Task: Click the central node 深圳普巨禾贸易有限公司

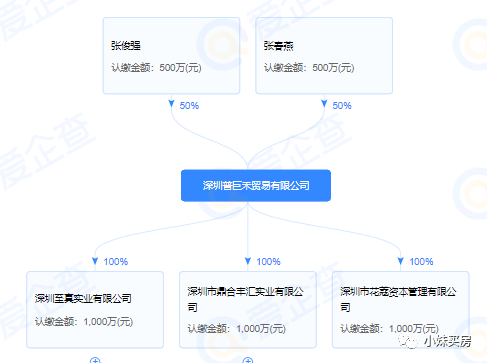Action: coord(256,186)
